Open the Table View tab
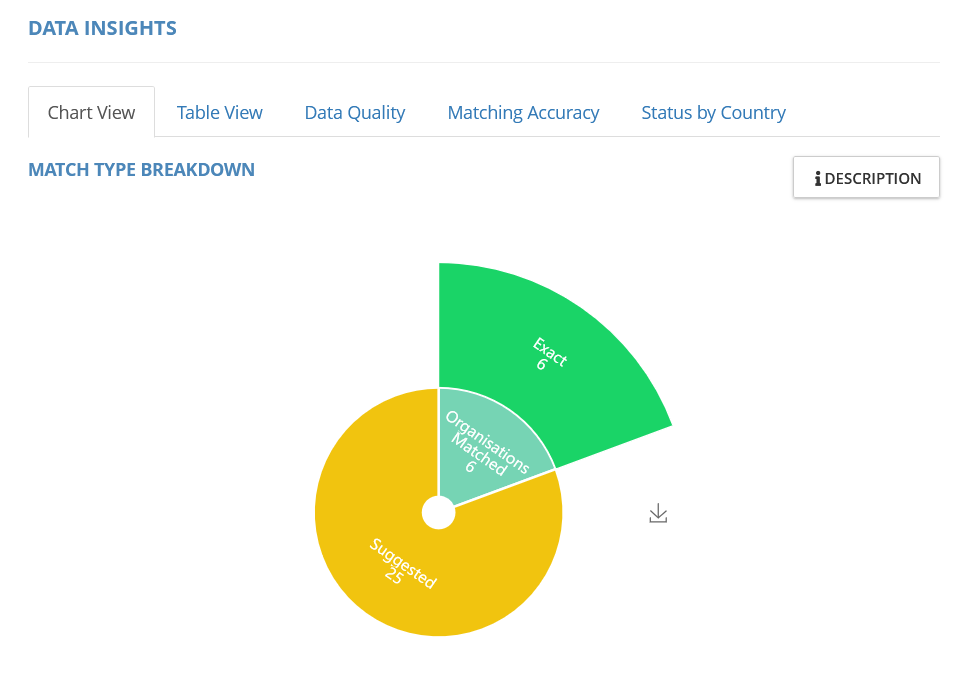The image size is (963, 693). tap(220, 113)
